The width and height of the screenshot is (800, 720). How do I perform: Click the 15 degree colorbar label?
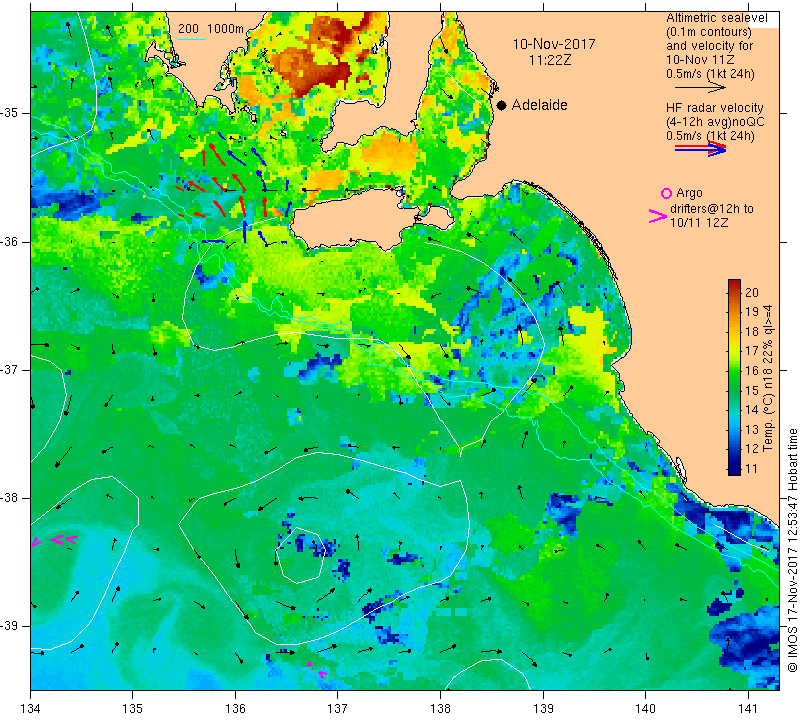[752, 390]
